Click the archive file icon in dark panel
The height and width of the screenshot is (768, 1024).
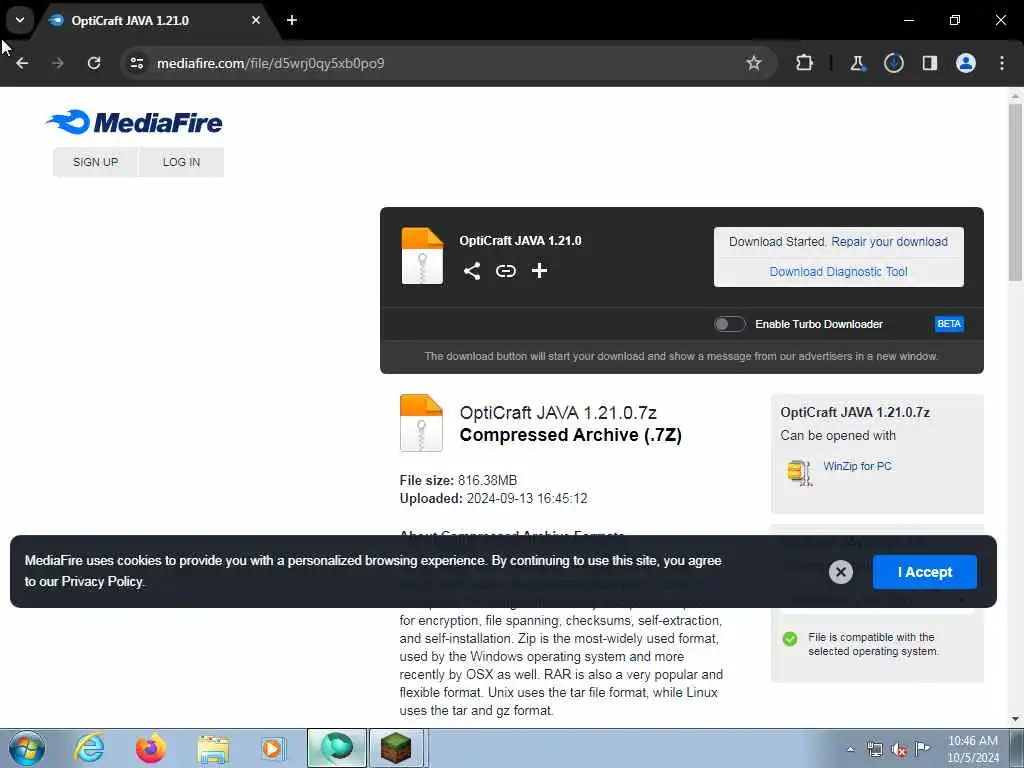coord(422,256)
